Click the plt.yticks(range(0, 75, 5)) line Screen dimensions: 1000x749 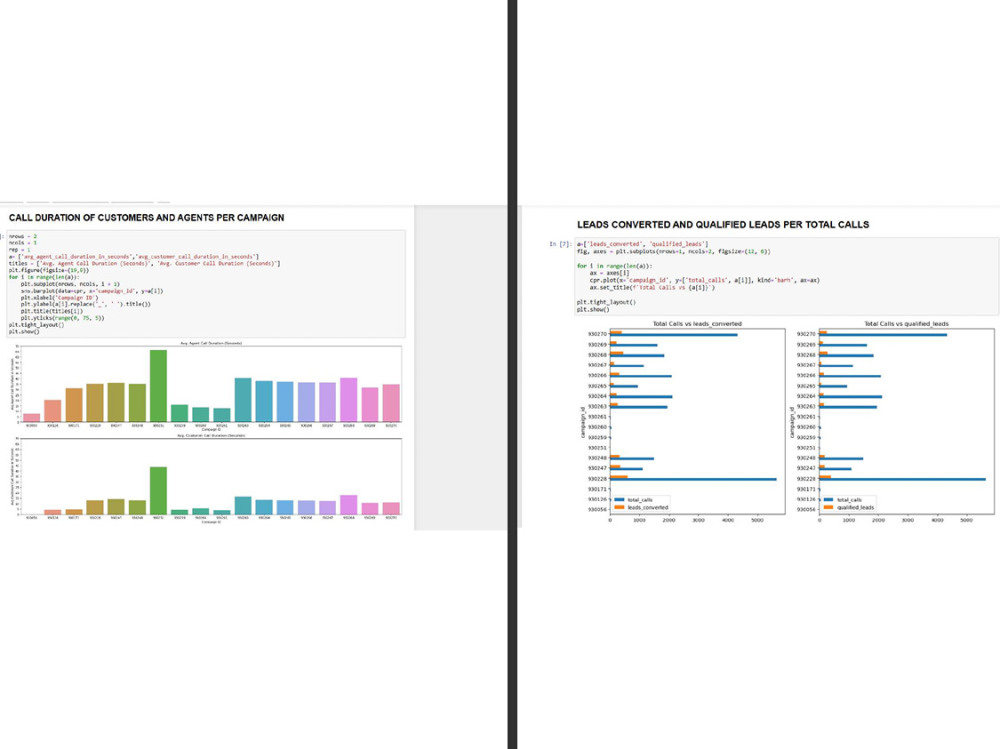62,318
